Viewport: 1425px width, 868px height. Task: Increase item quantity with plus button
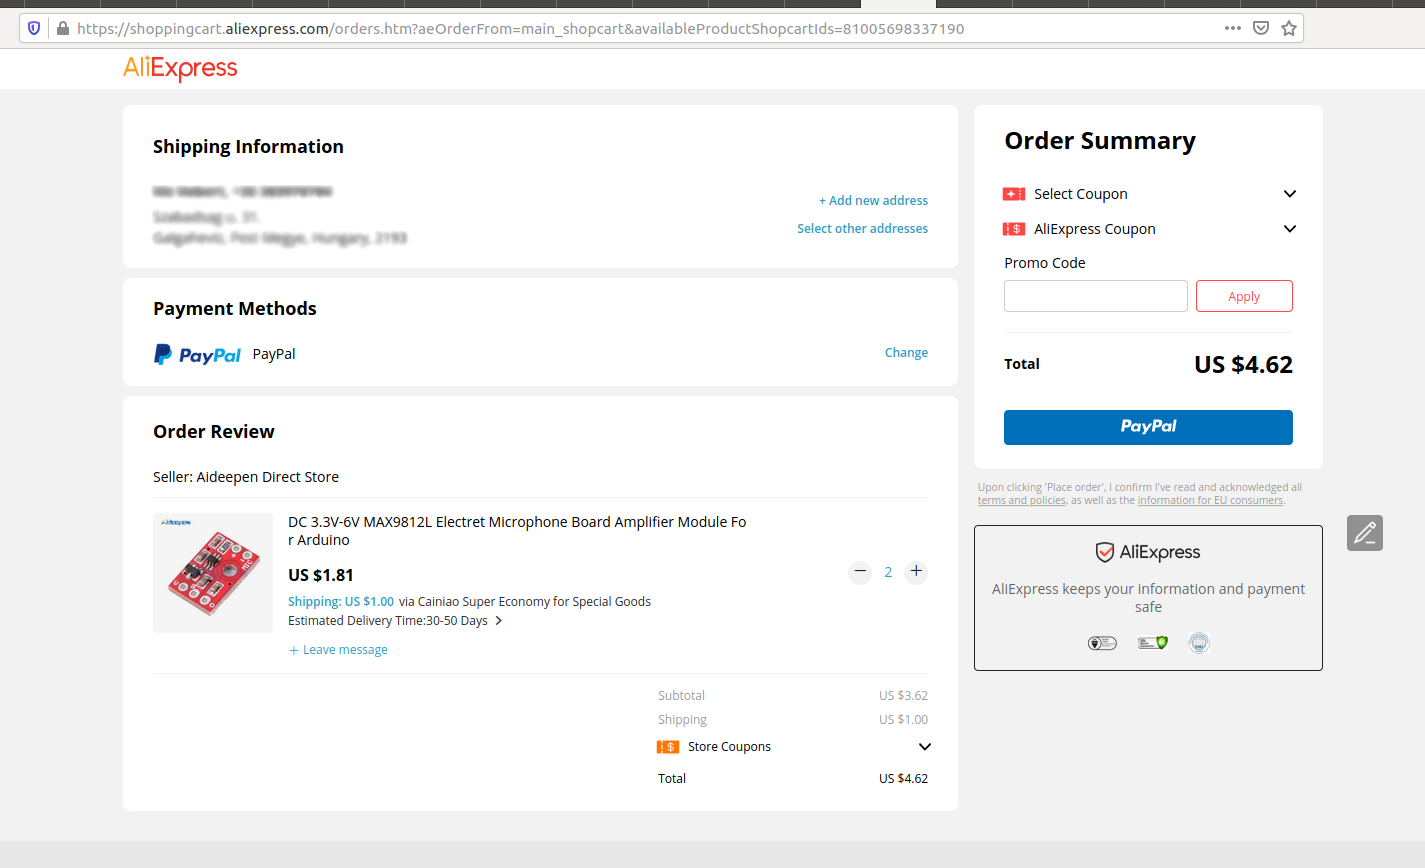pyautogui.click(x=916, y=572)
